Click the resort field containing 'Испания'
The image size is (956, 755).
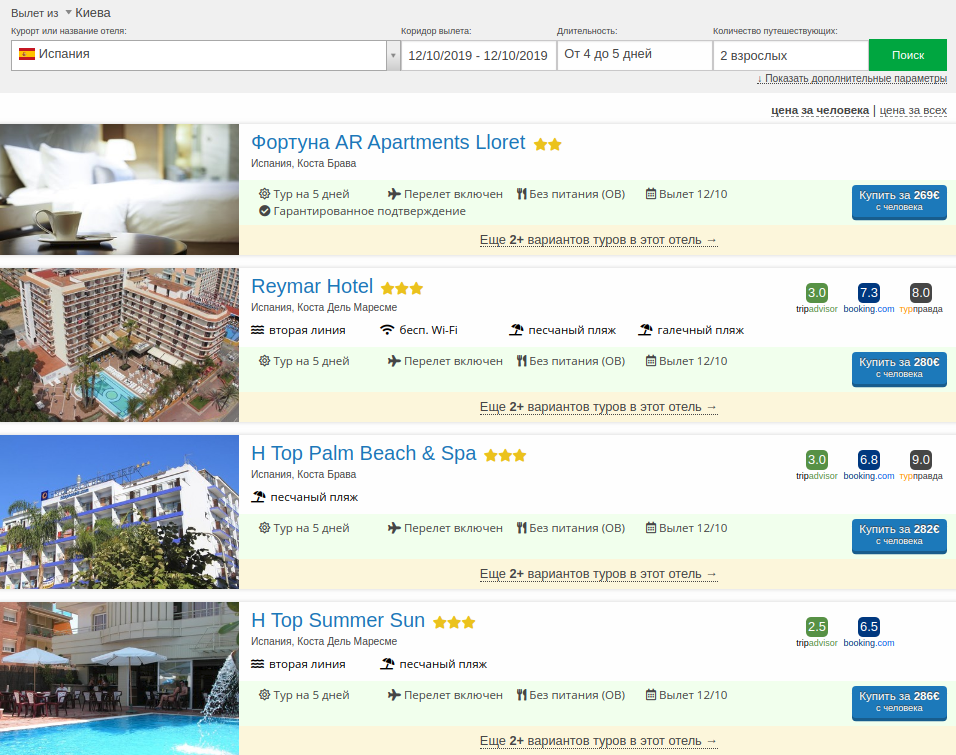[x=199, y=55]
